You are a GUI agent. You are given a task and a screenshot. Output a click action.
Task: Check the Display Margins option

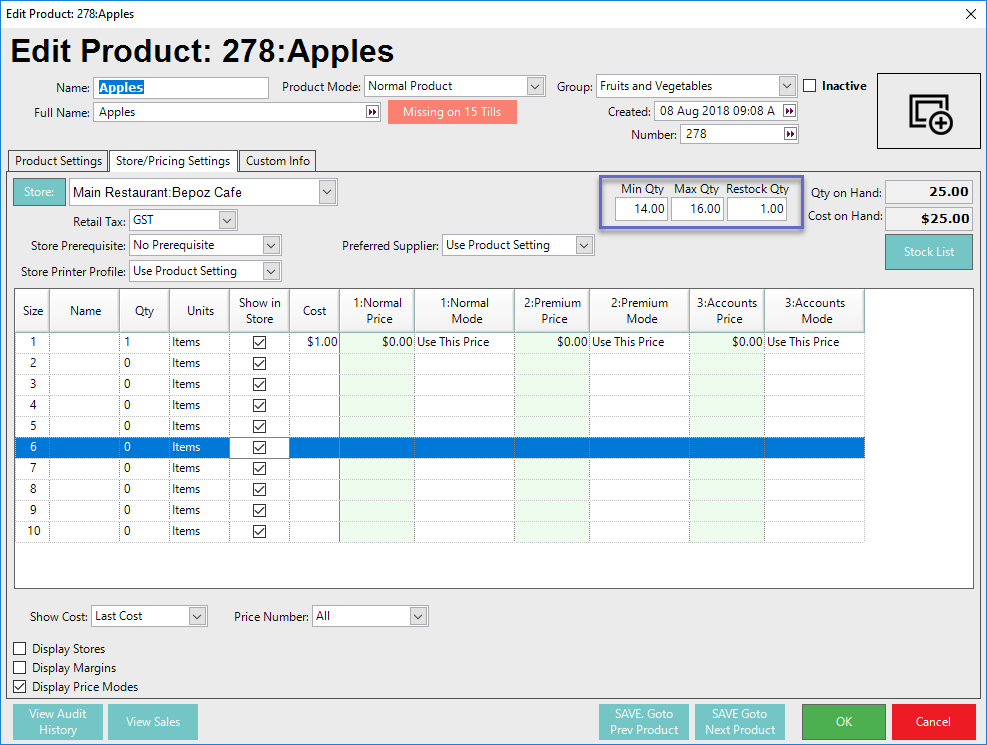click(x=20, y=668)
